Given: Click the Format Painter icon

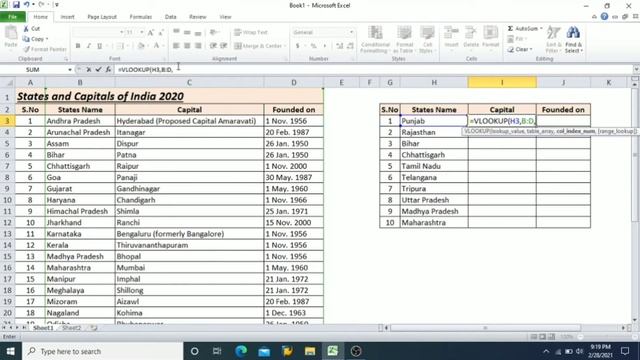Looking at the screenshot, I should (x=27, y=49).
